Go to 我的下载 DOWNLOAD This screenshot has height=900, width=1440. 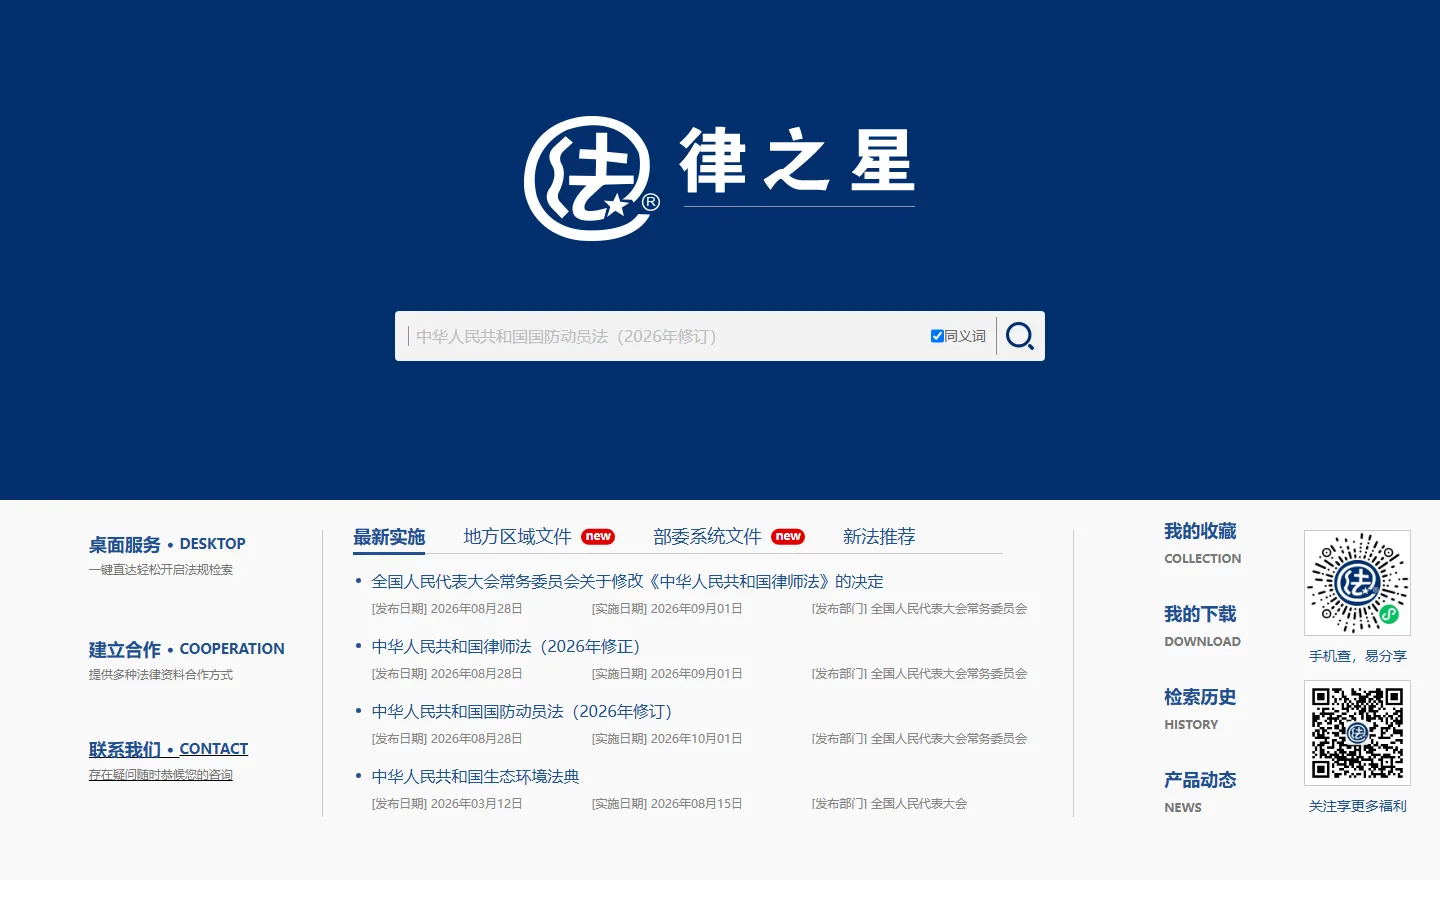pos(1202,626)
